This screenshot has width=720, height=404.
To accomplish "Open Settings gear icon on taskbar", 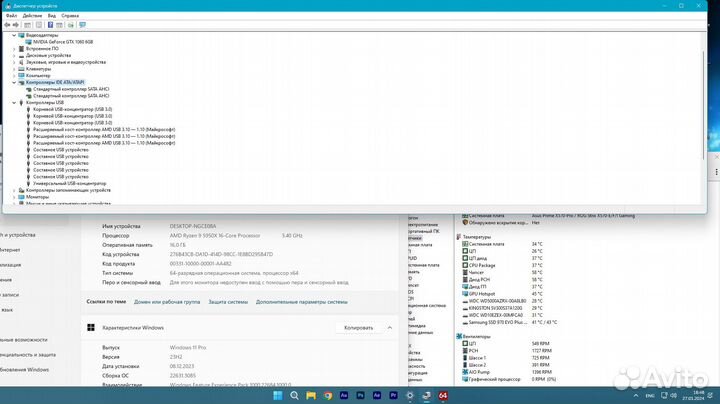I will [410, 395].
